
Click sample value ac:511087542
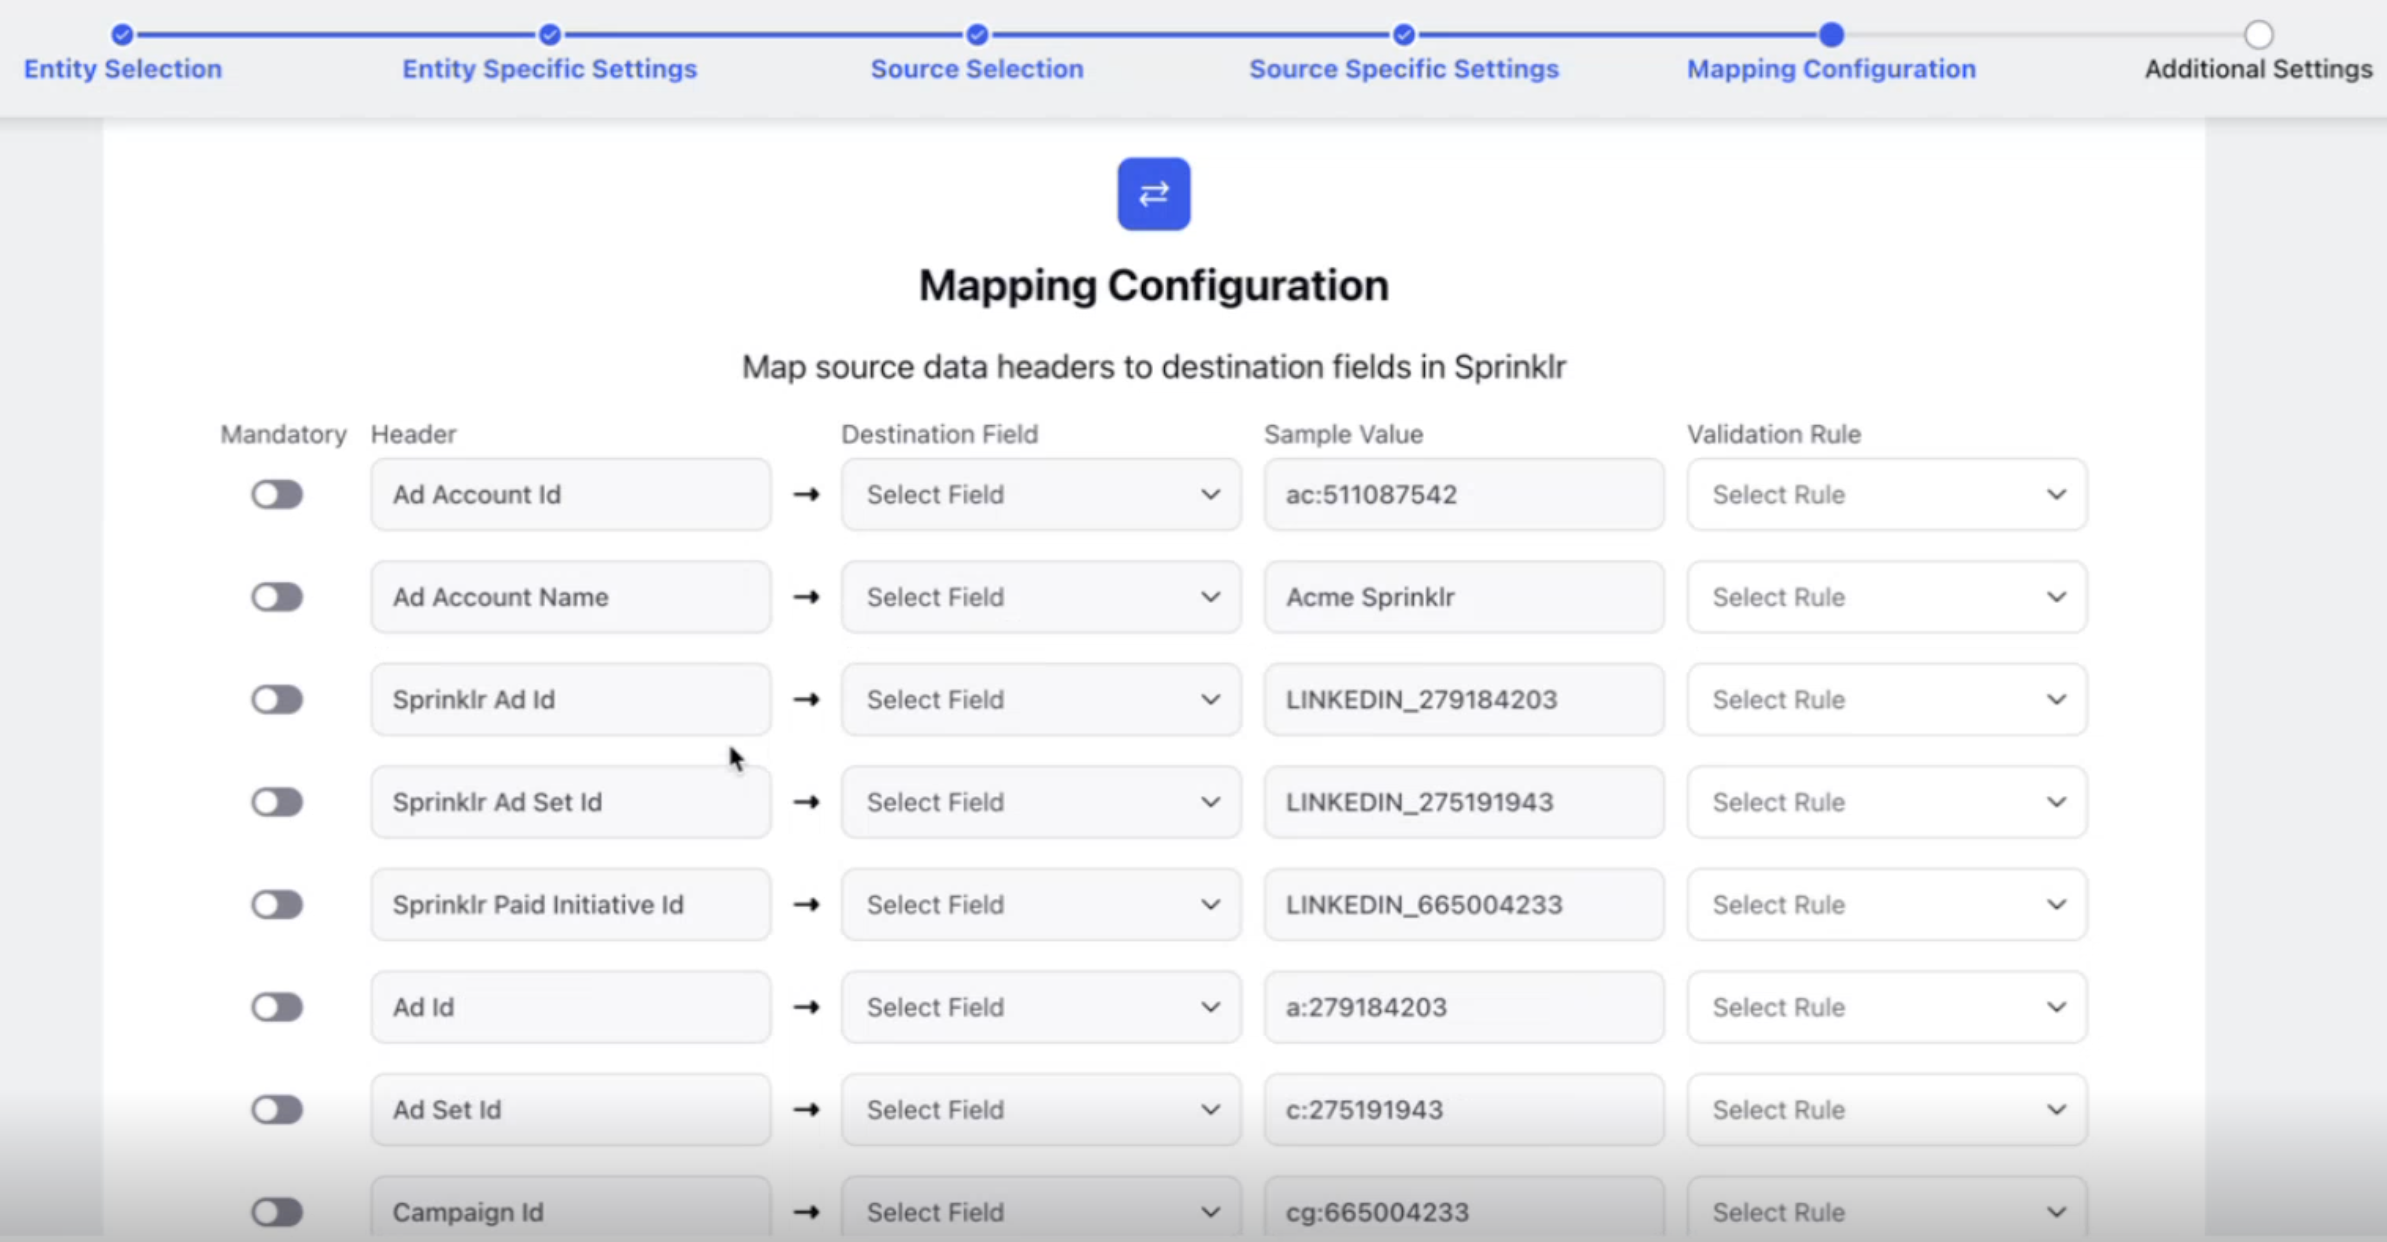[1464, 494]
